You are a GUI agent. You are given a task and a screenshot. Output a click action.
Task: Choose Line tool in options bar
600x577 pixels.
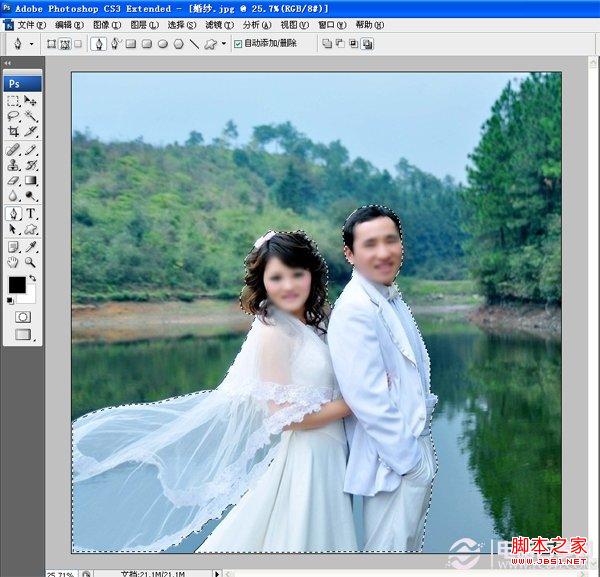tap(194, 44)
